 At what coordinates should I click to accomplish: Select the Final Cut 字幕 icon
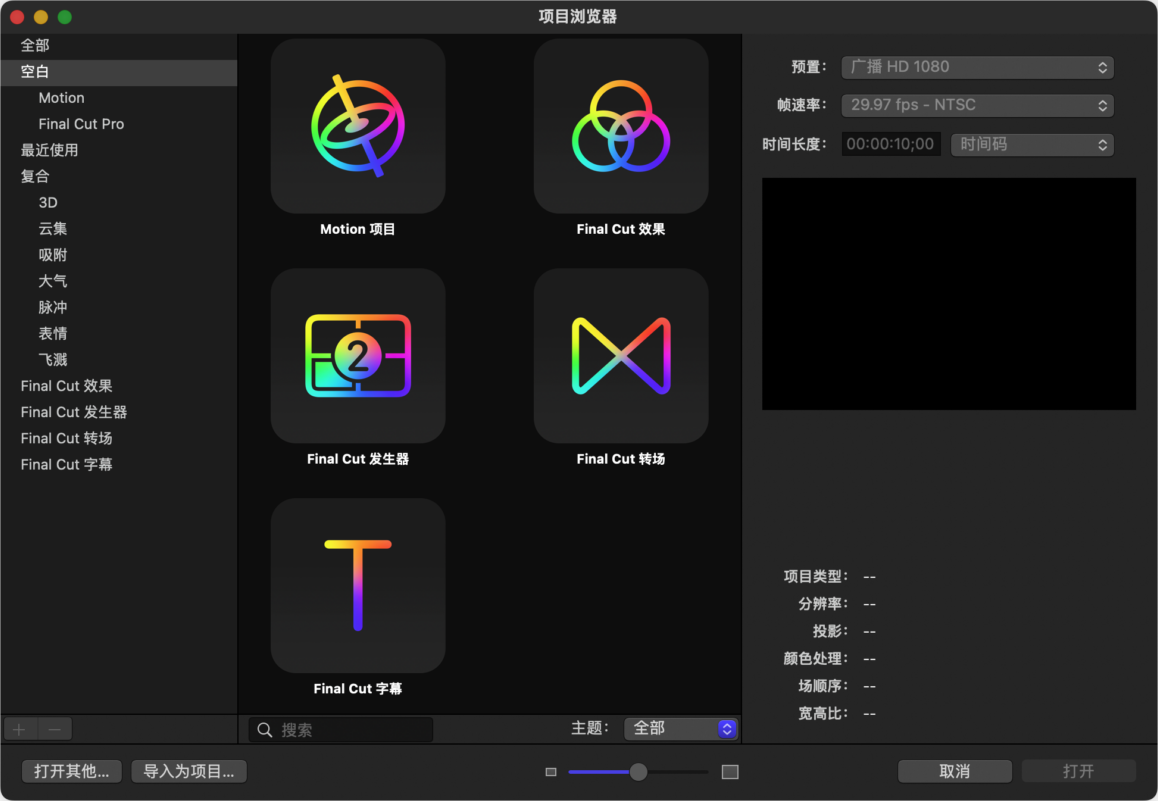[358, 586]
